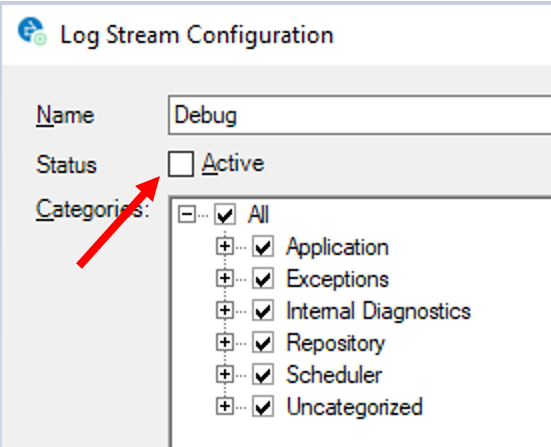
Task: Expand the Scheduler tree node
Action: (225, 375)
